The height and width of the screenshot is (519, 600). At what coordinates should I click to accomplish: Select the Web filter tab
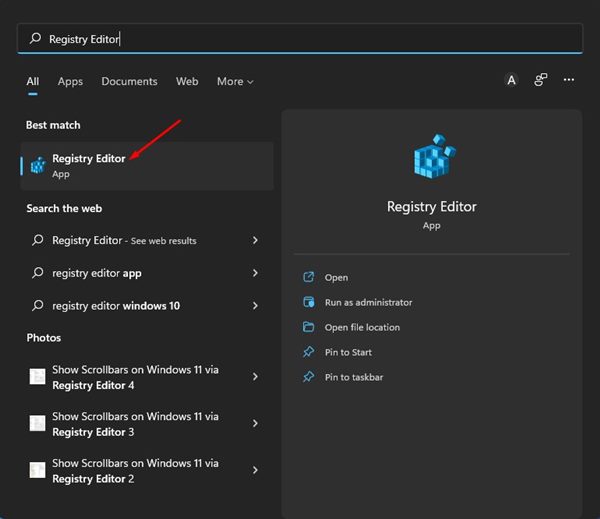coord(187,82)
